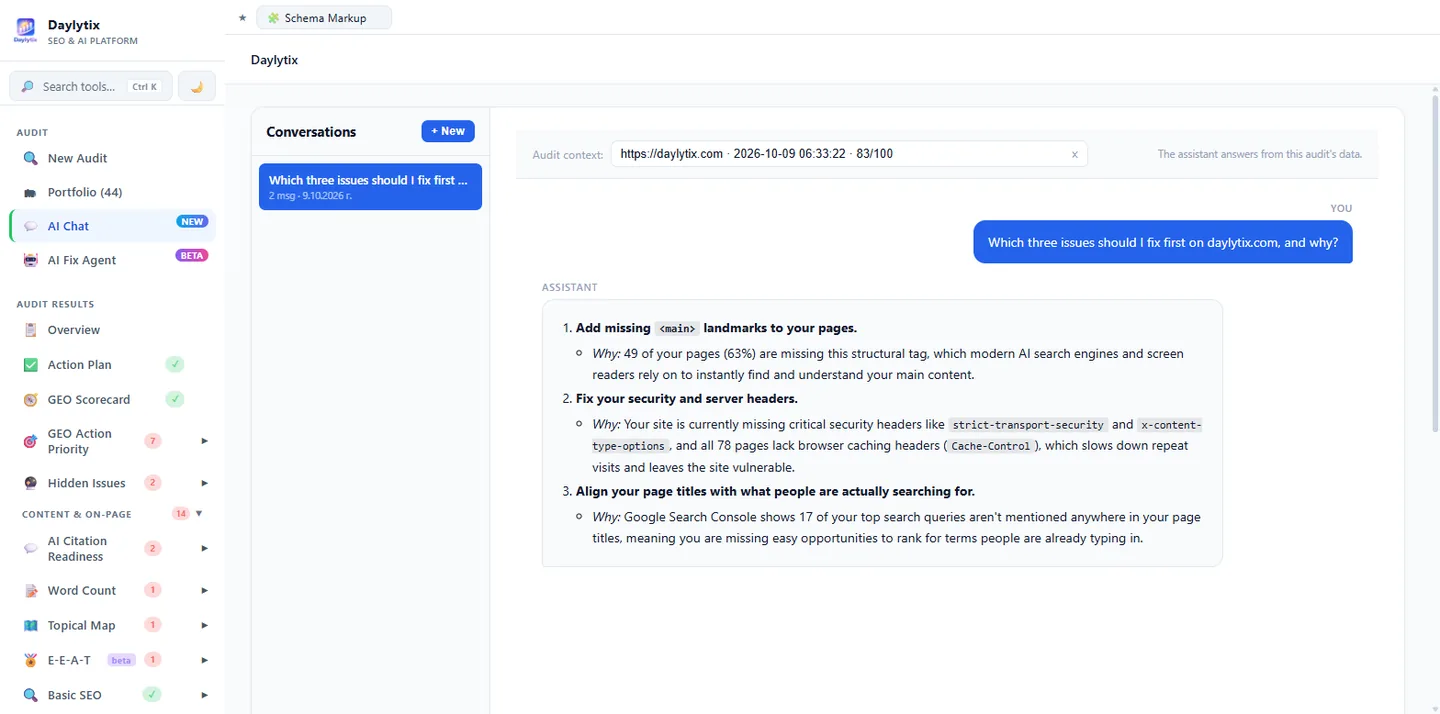Click the green check badge on Action Plan
Viewport: 1440px width, 714px height.
(x=175, y=364)
